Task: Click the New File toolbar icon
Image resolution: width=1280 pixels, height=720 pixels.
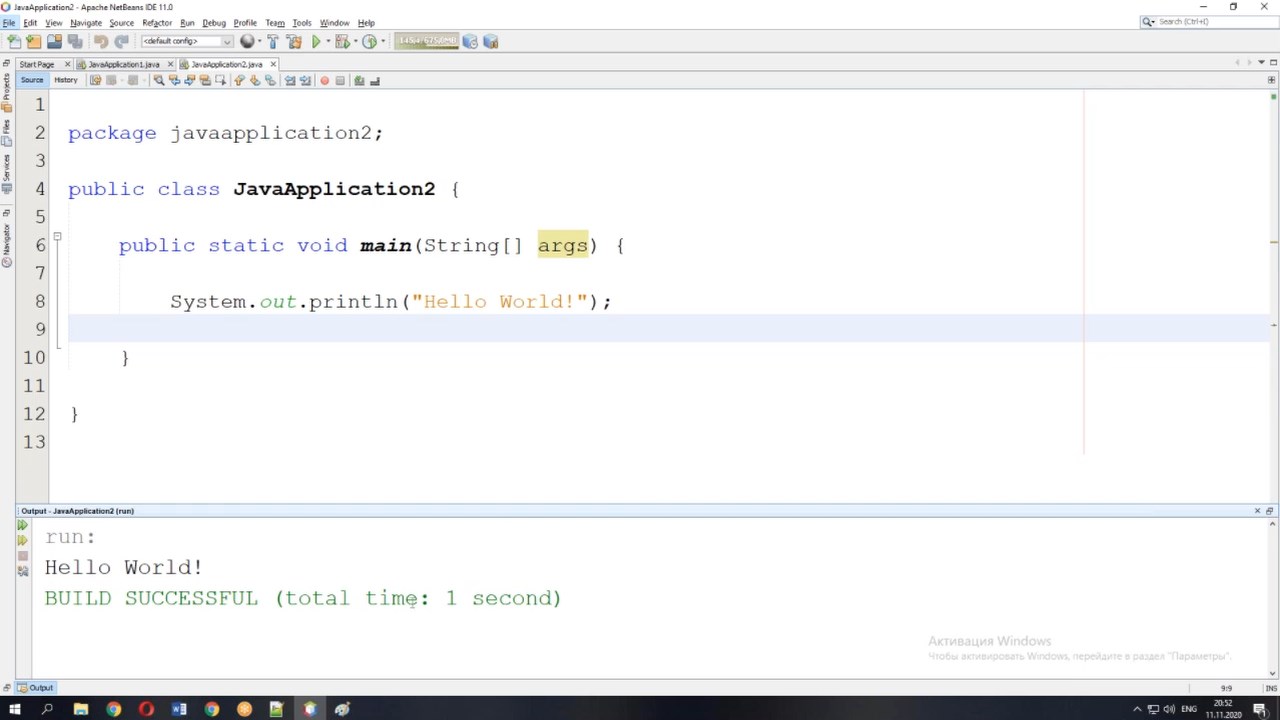Action: pyautogui.click(x=14, y=41)
